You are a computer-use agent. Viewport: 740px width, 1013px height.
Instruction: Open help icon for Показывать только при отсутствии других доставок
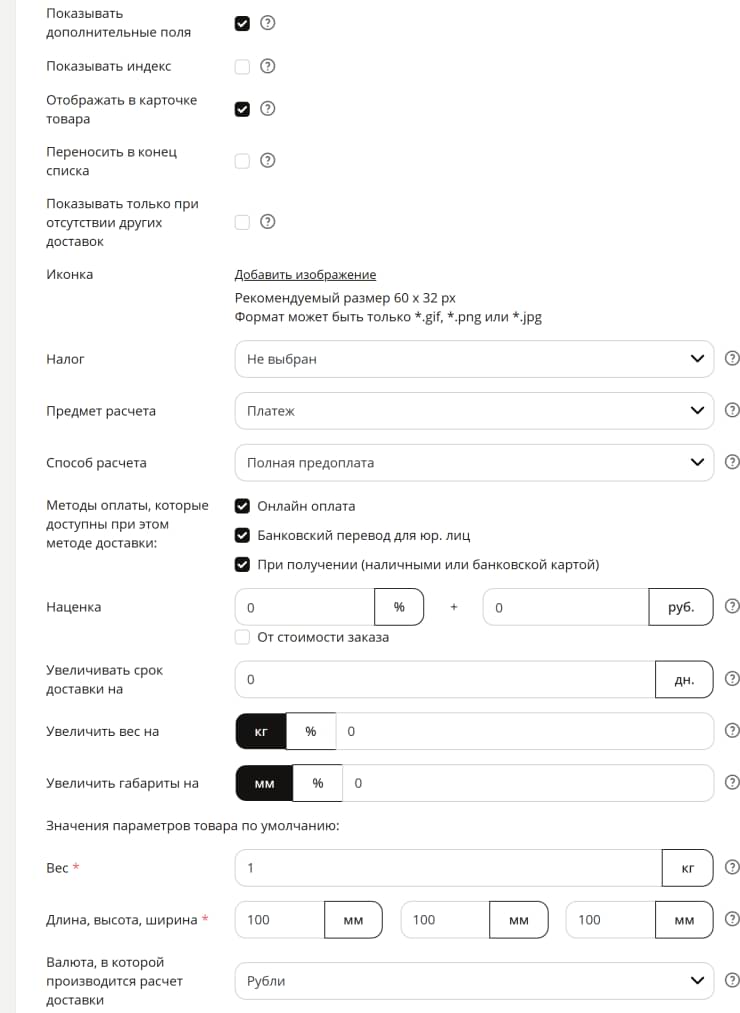(267, 222)
